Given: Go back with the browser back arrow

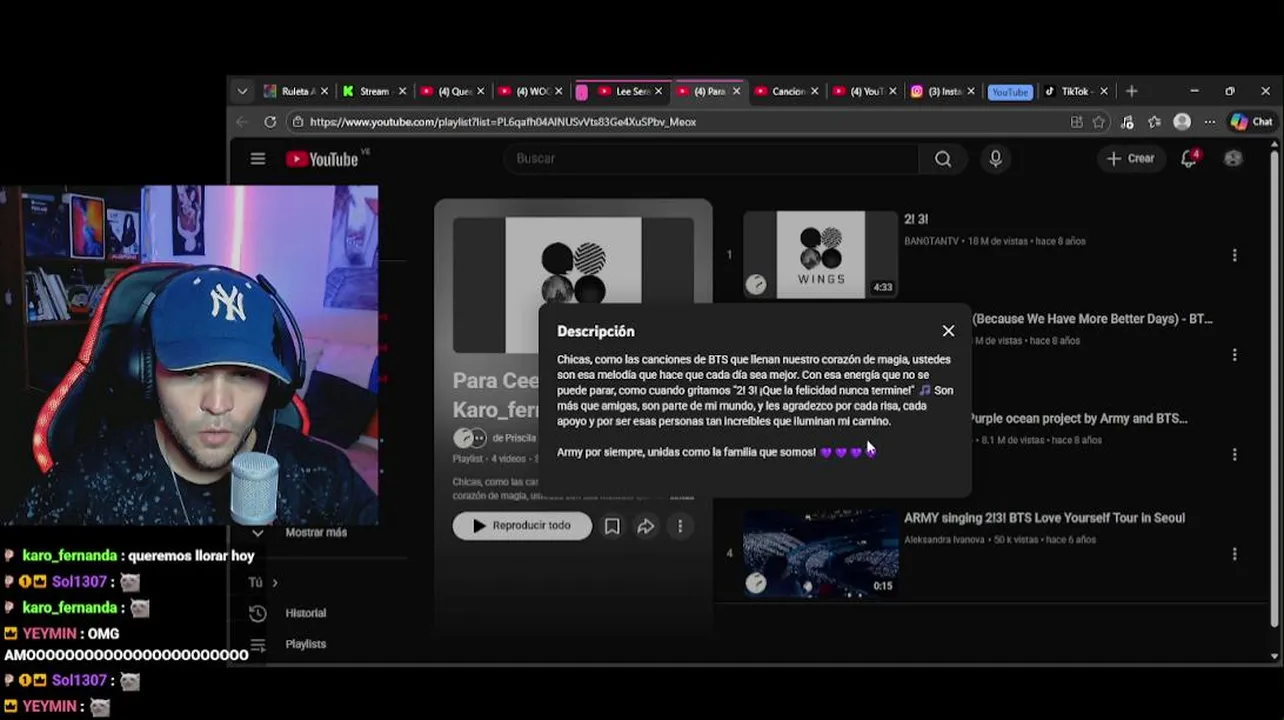Looking at the screenshot, I should click(x=242, y=122).
